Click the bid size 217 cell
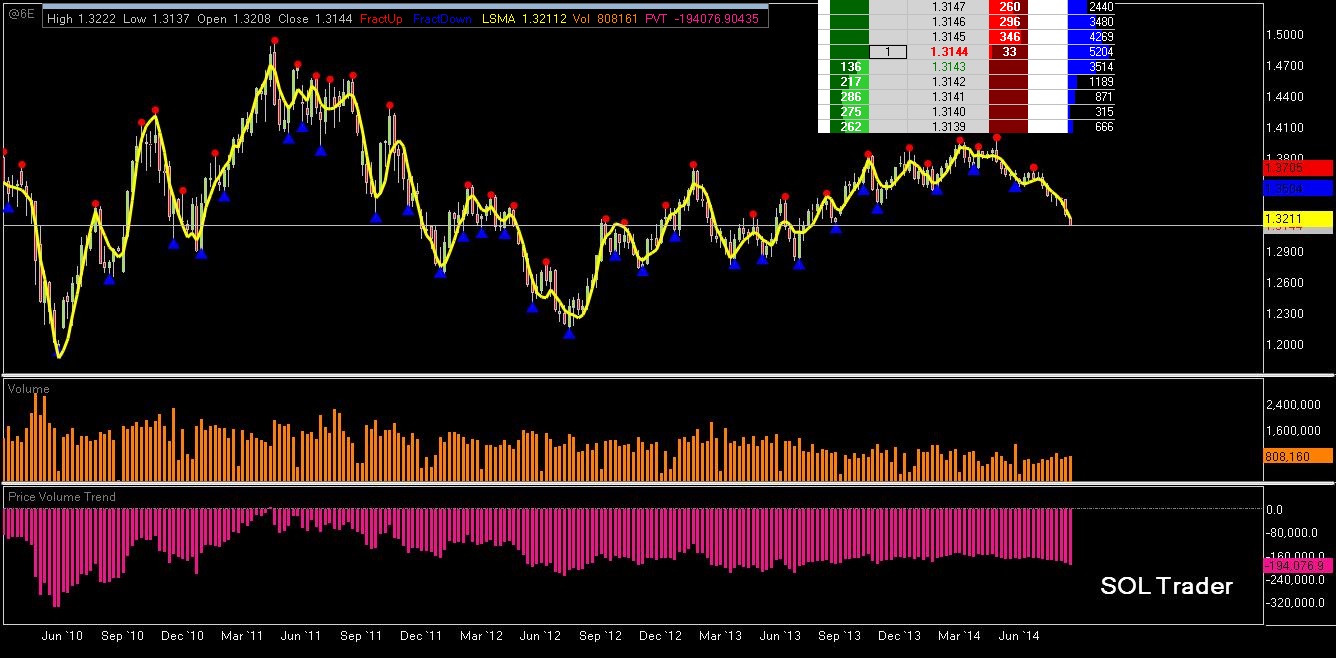 point(851,81)
